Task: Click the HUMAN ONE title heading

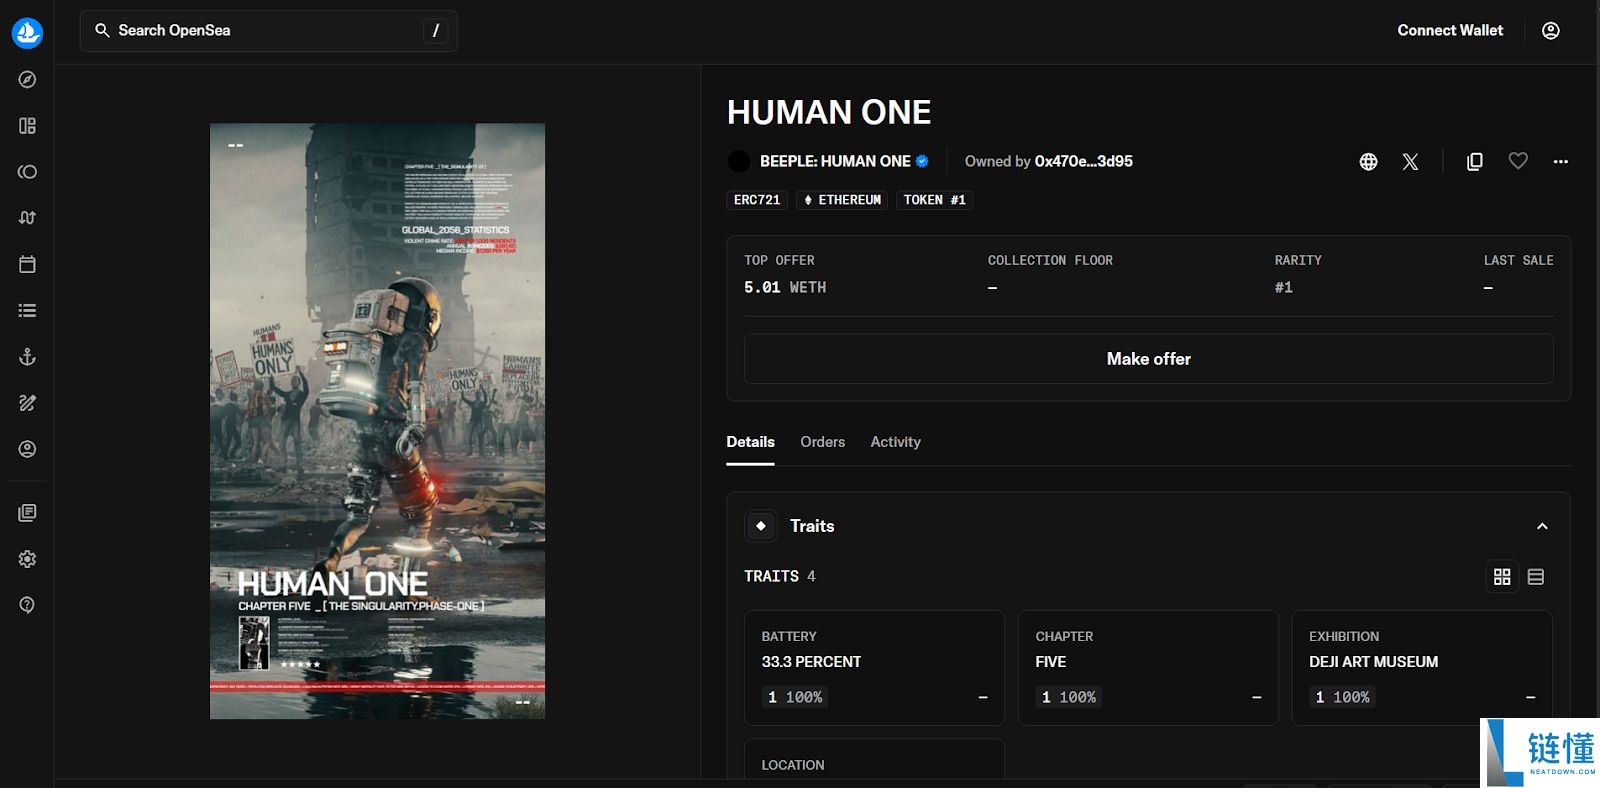Action: tap(829, 112)
